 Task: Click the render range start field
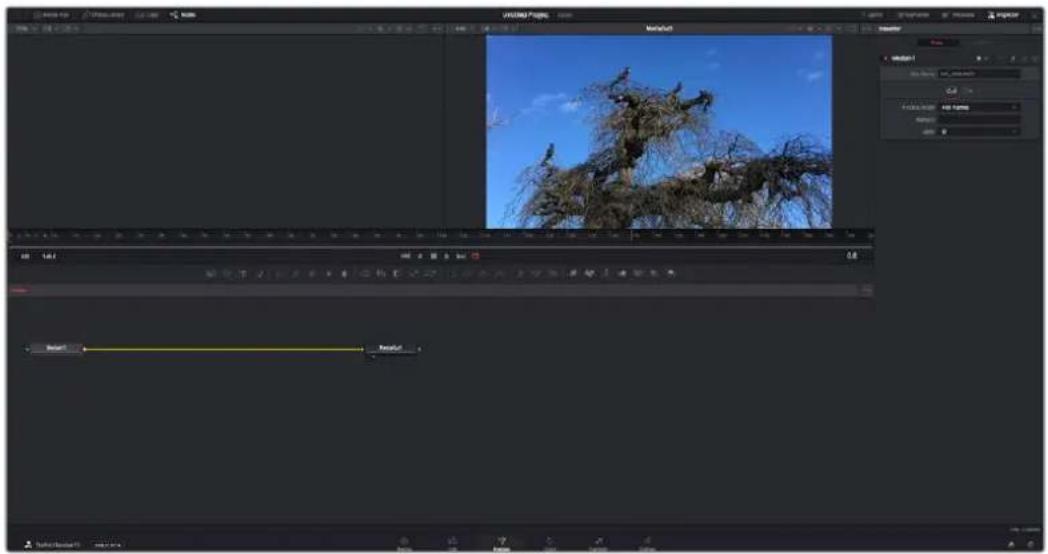point(25,256)
